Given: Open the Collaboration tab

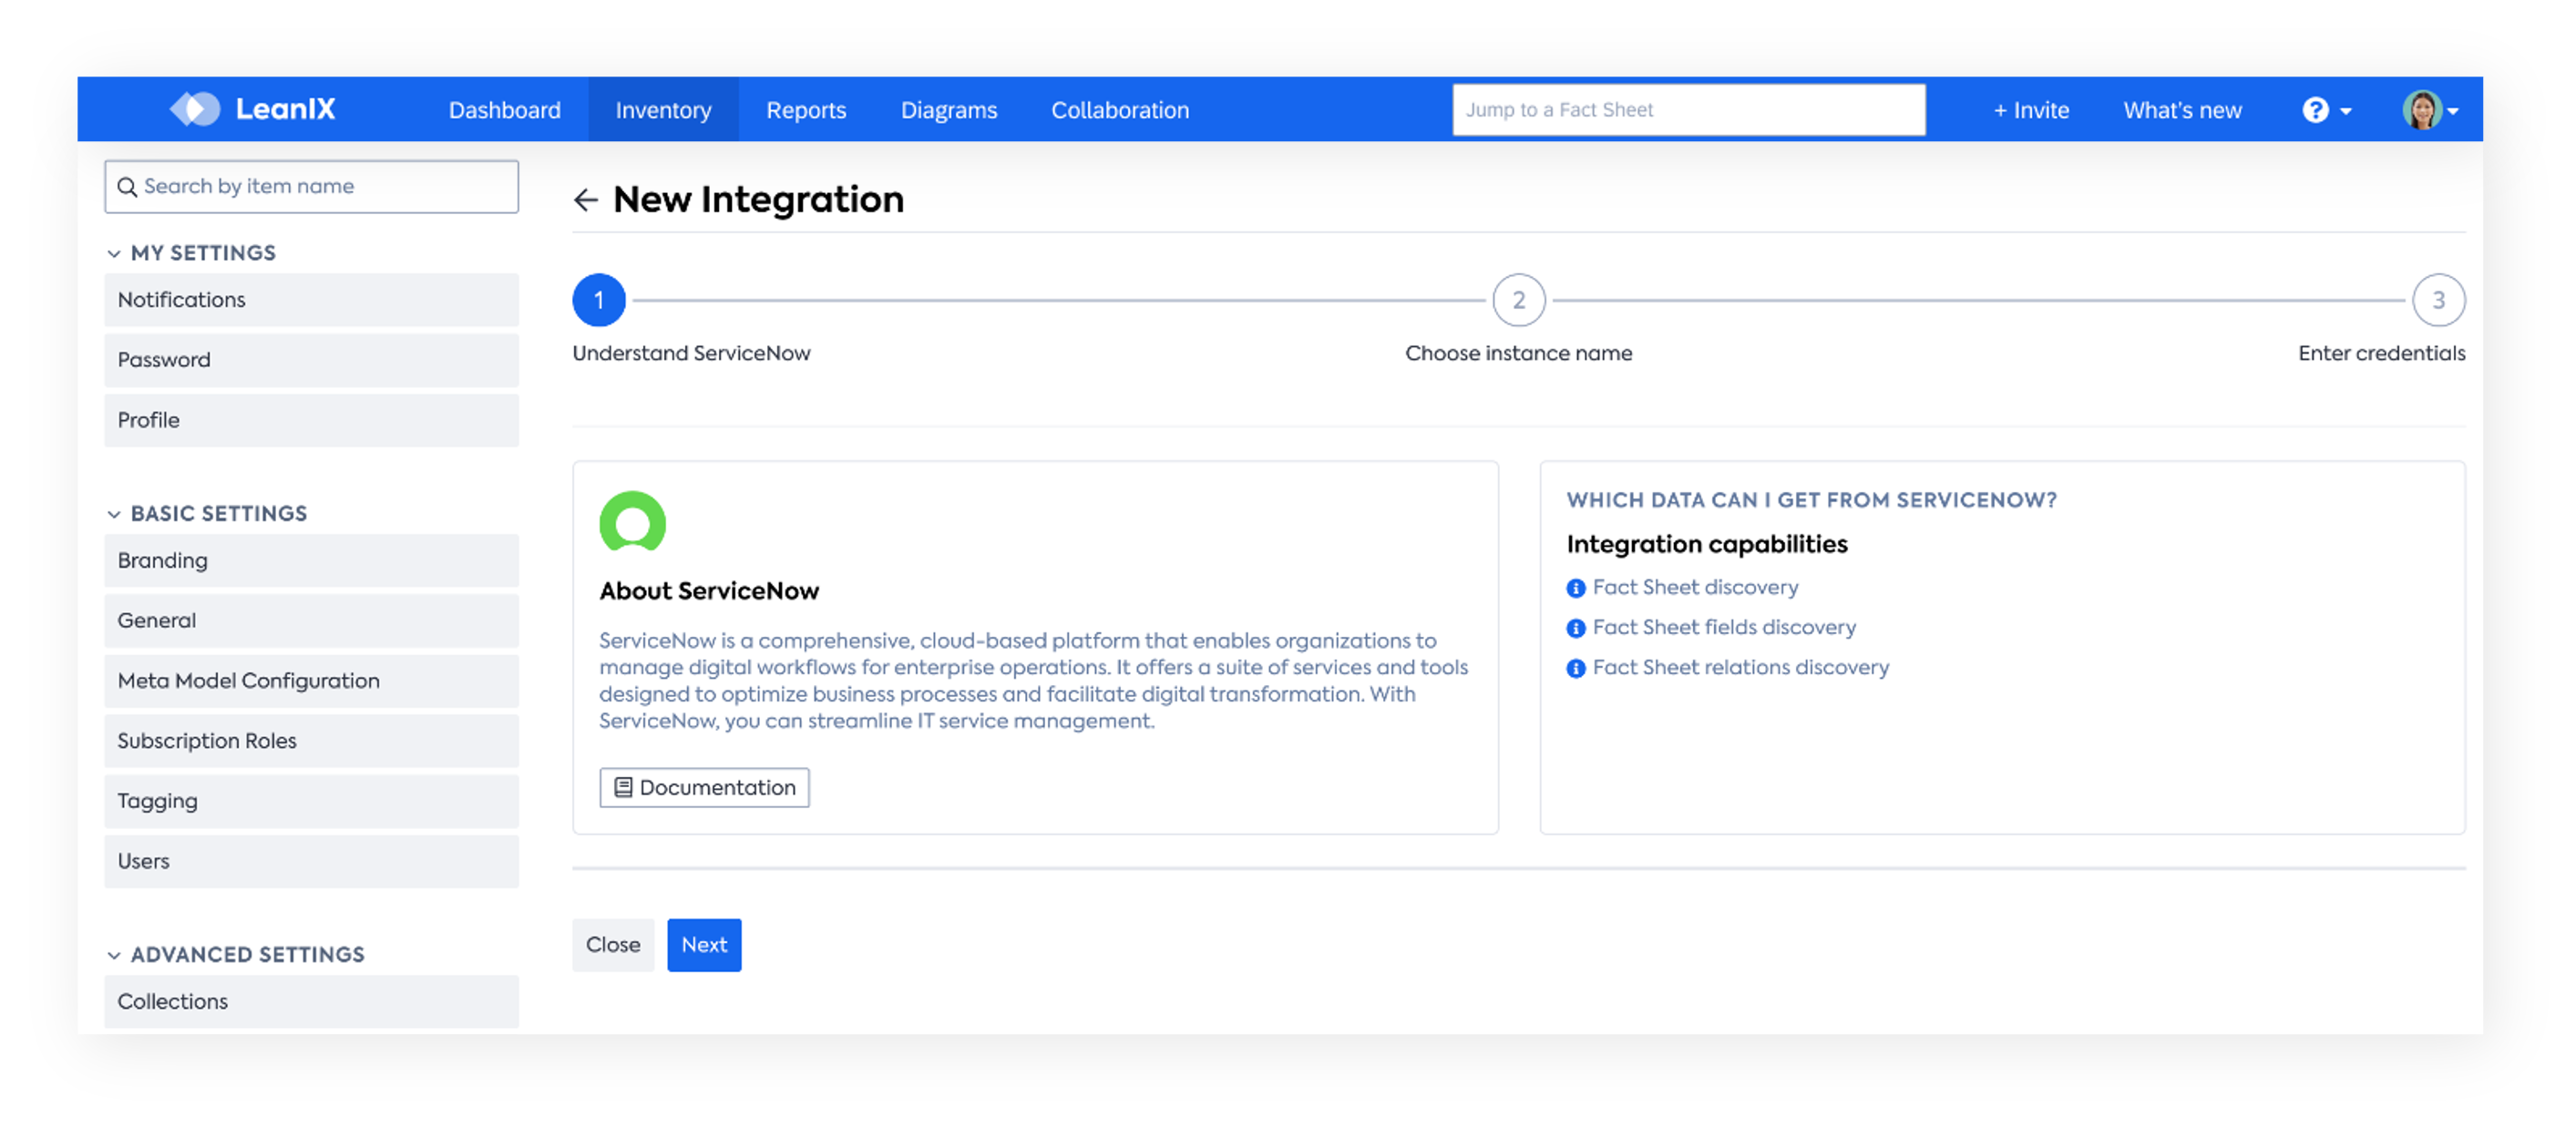Looking at the screenshot, I should 1120,110.
